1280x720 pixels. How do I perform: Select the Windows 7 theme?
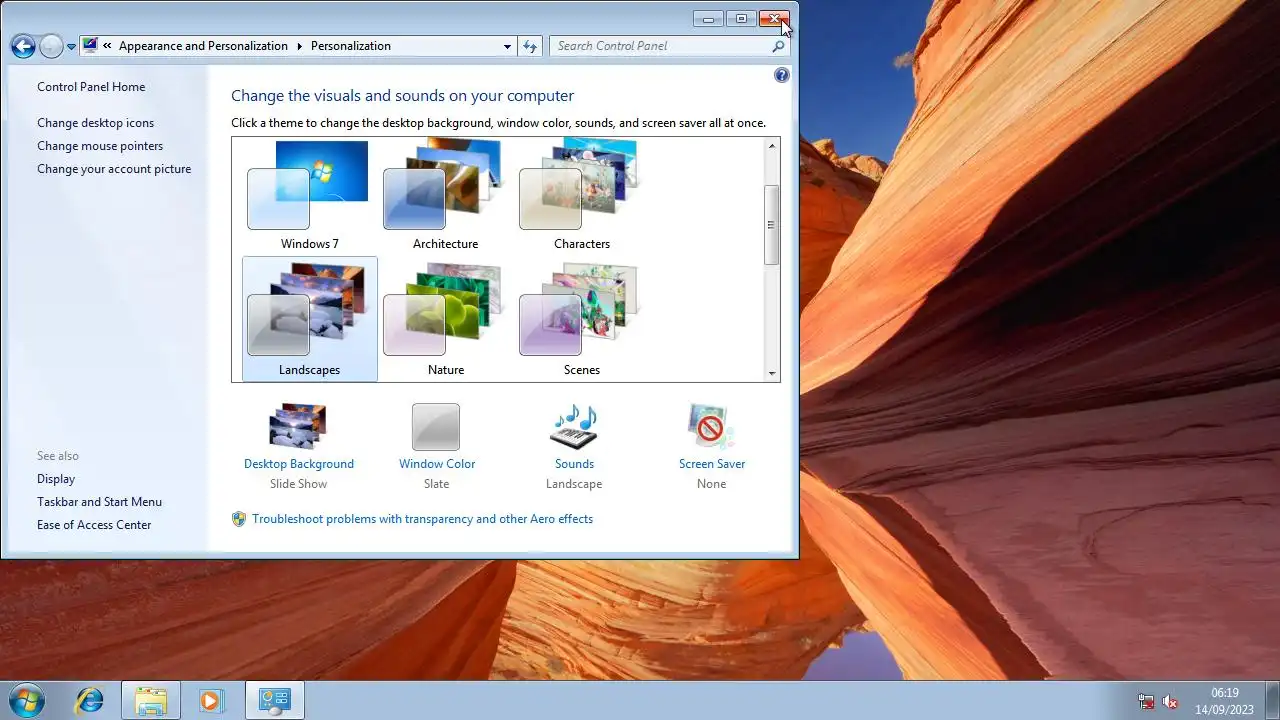[309, 195]
